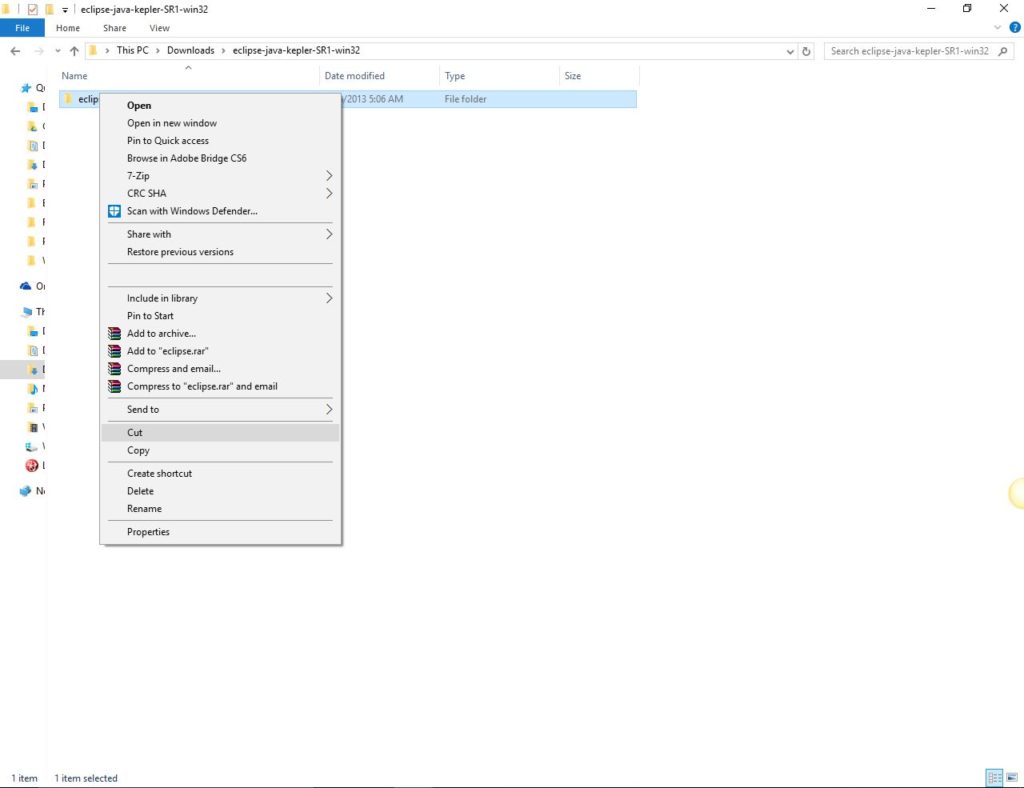
Task: Click the refresh icon beside the address bar
Action: pos(807,50)
